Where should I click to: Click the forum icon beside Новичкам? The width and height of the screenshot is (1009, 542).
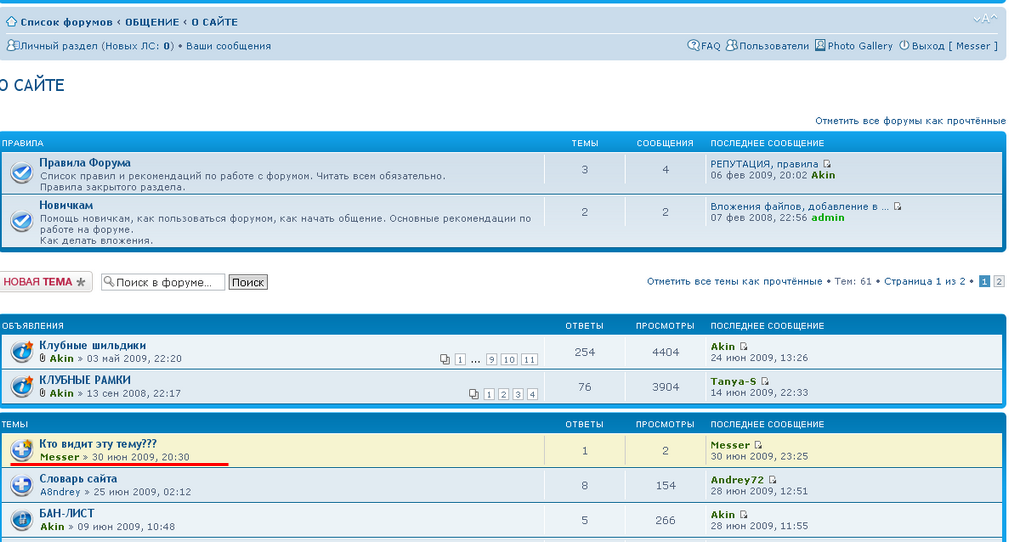(21, 221)
